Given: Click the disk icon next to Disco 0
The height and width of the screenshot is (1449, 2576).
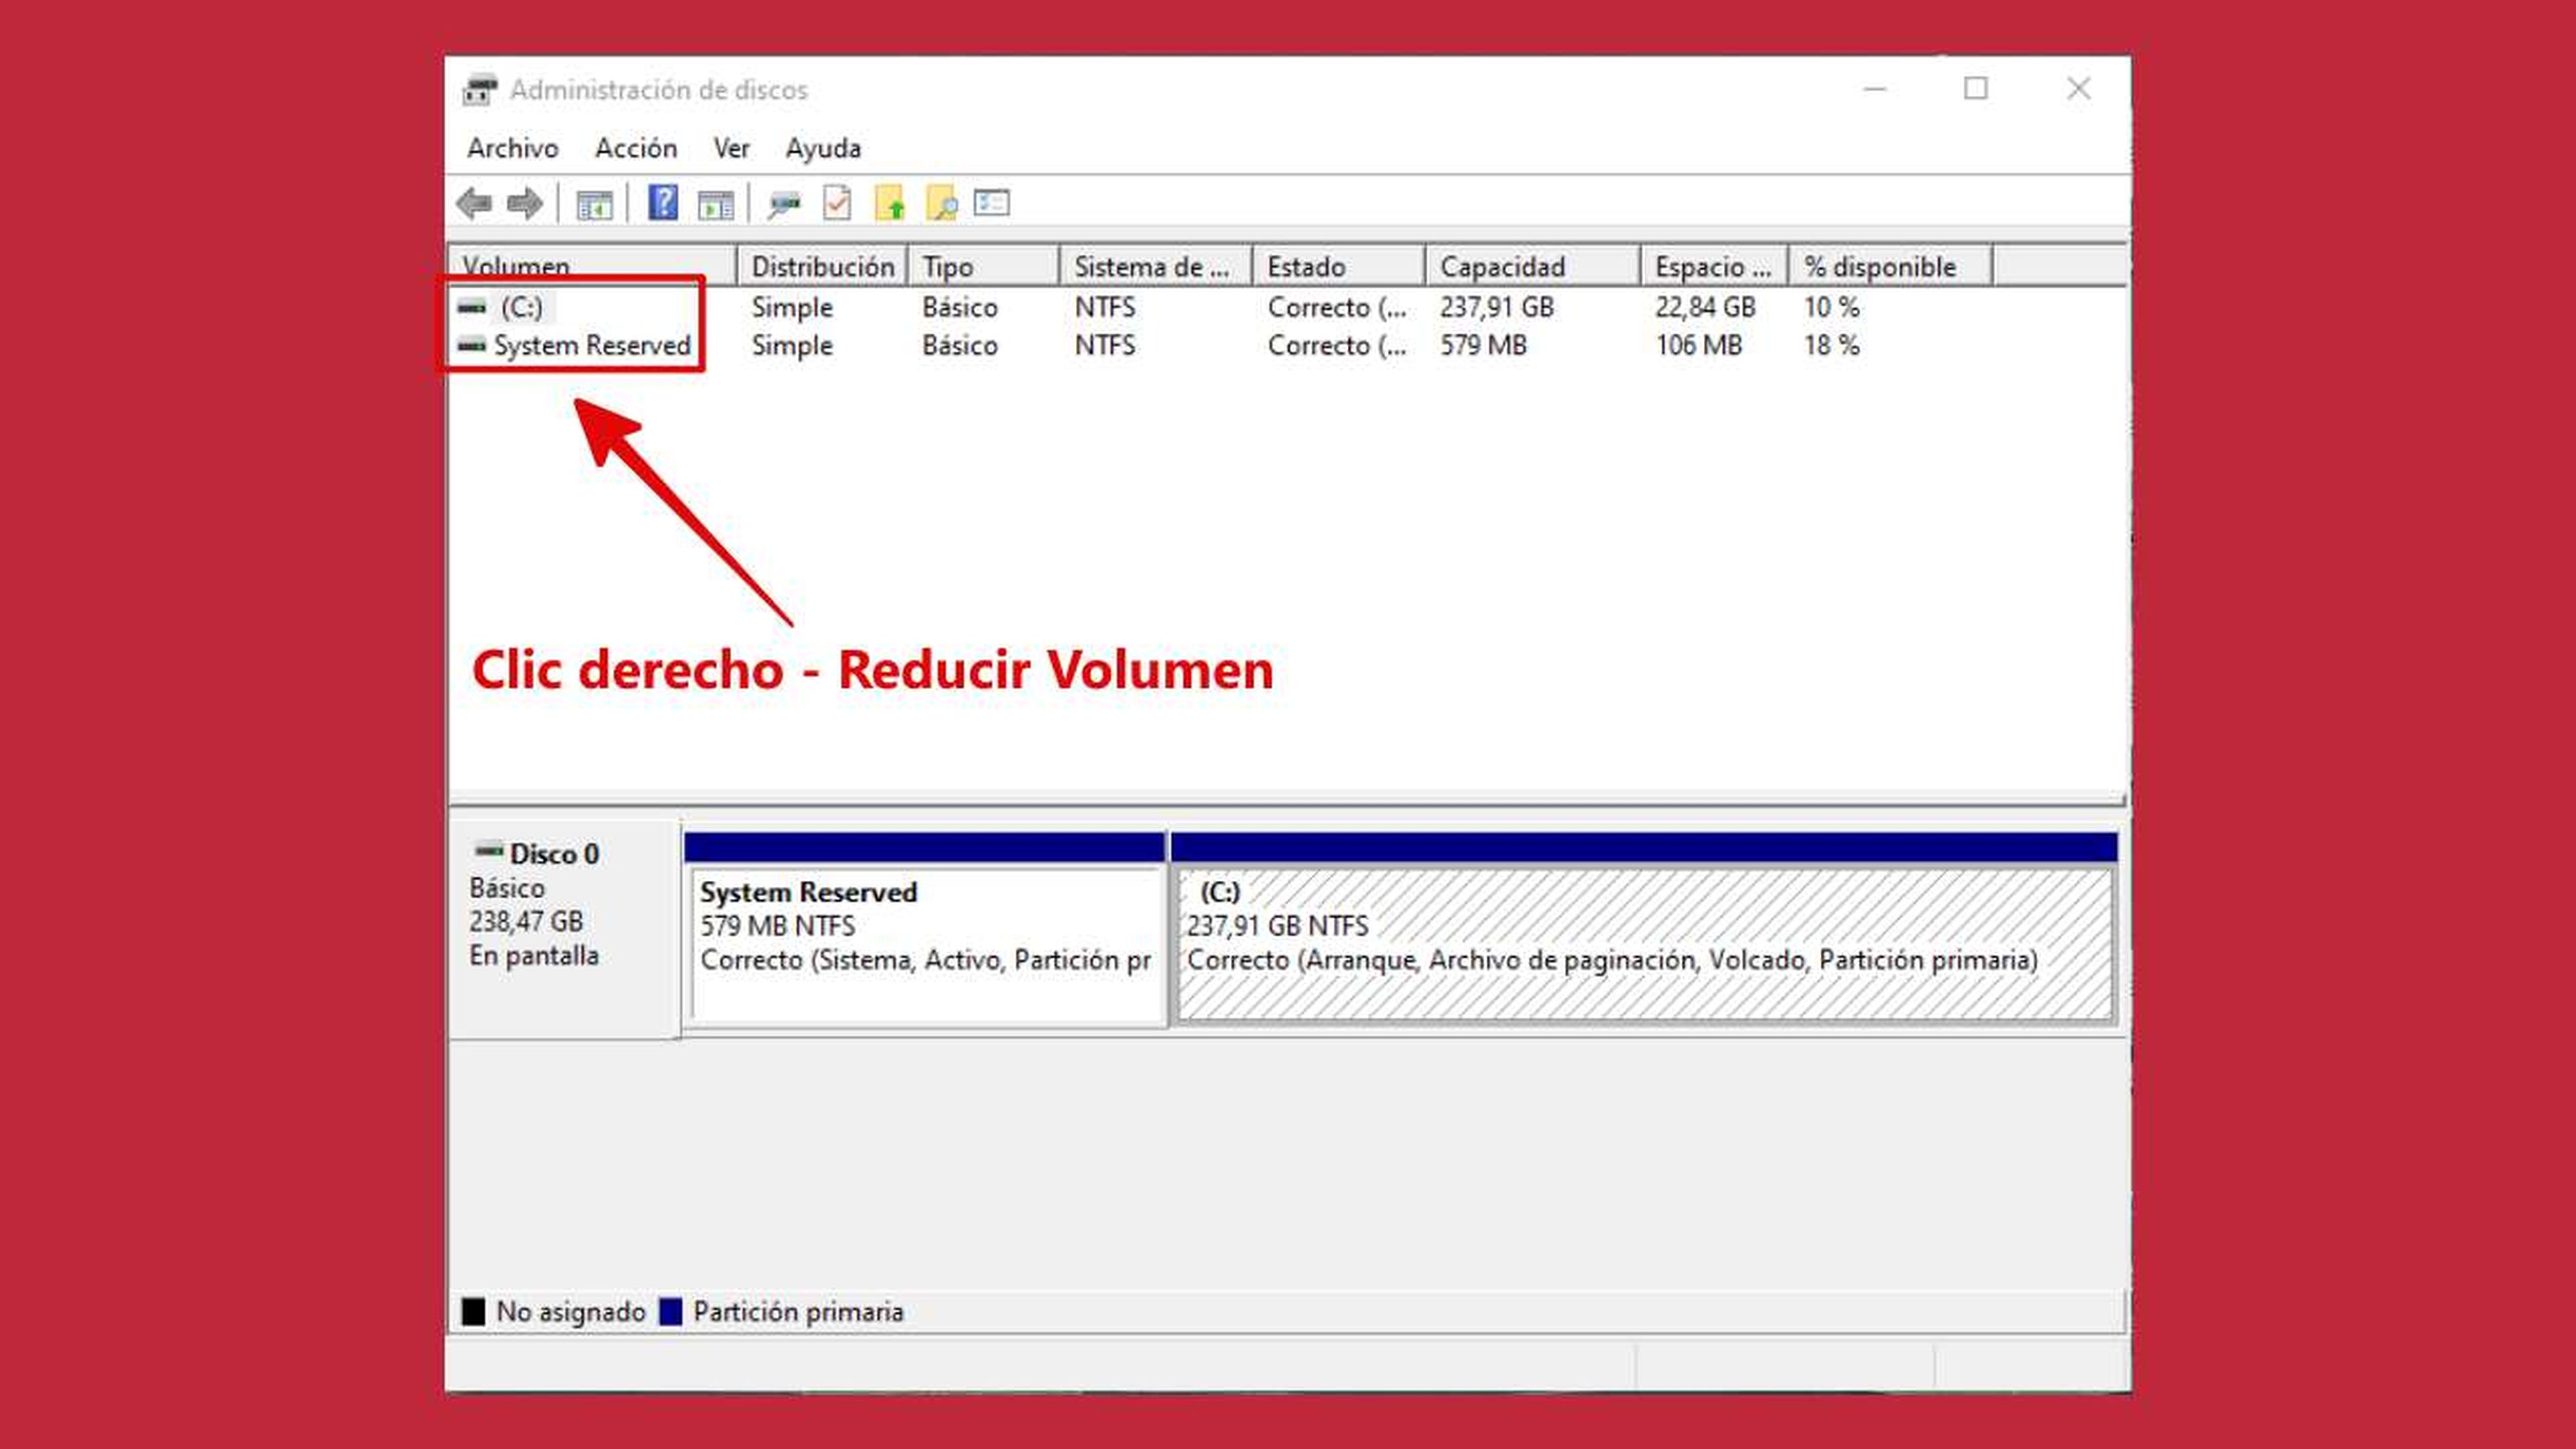Looking at the screenshot, I should tap(489, 852).
